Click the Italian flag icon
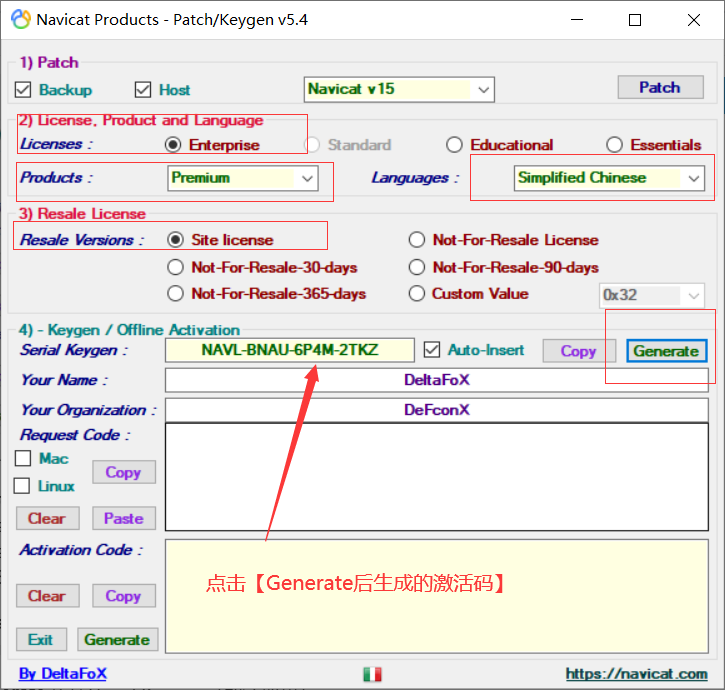The image size is (725, 690). click(372, 674)
